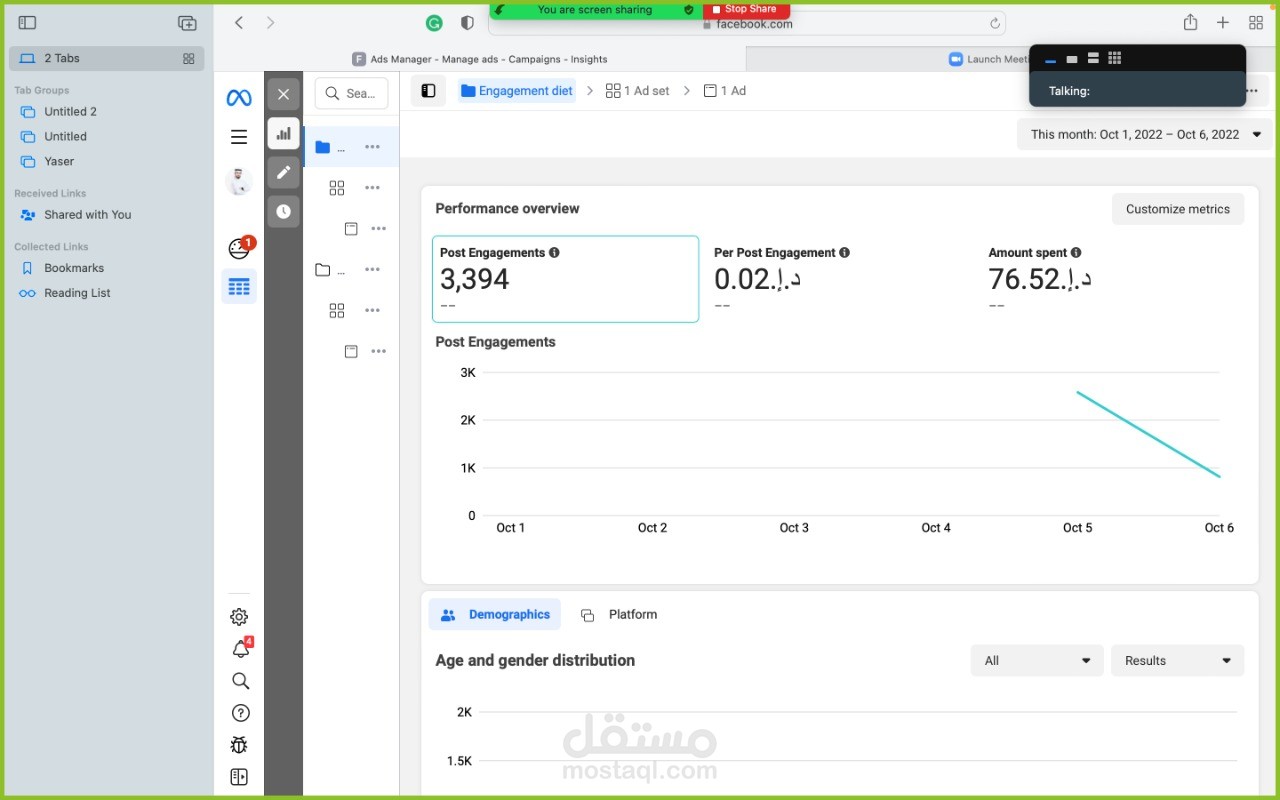Click the Engagement diet breadcrumb
The height and width of the screenshot is (800, 1280).
pyautogui.click(x=517, y=91)
